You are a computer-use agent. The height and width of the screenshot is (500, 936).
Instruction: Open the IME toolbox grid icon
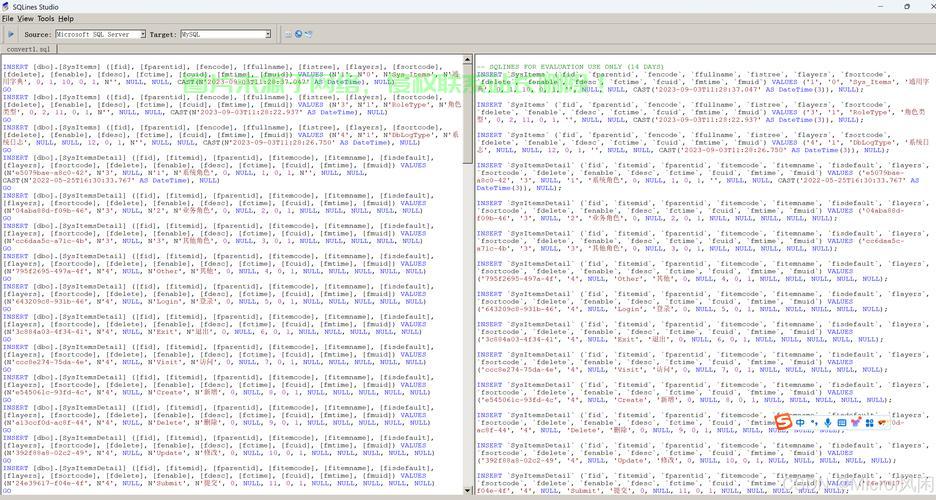(x=869, y=422)
